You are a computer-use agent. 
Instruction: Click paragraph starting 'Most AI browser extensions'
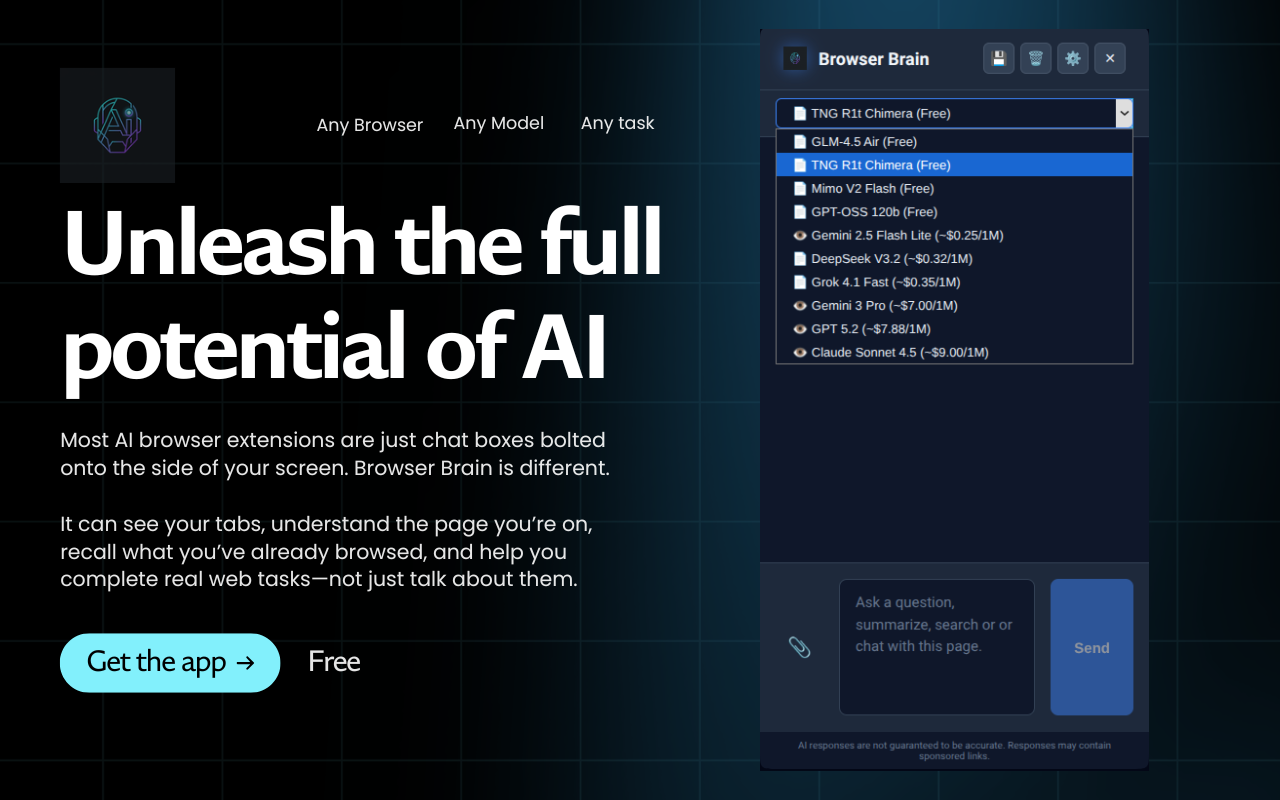click(335, 454)
